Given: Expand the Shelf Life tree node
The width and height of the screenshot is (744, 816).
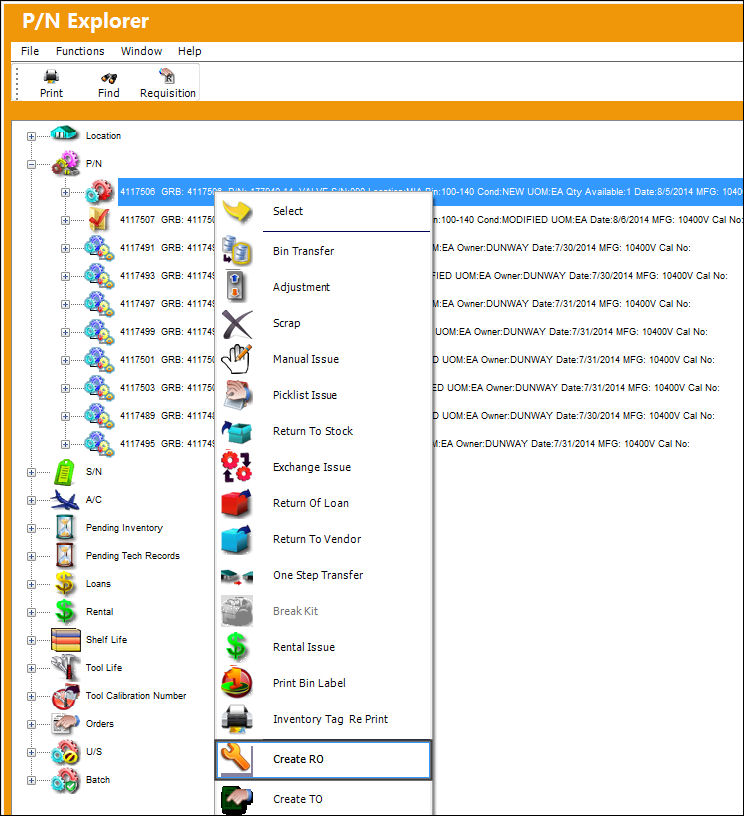Looking at the screenshot, I should [x=31, y=641].
